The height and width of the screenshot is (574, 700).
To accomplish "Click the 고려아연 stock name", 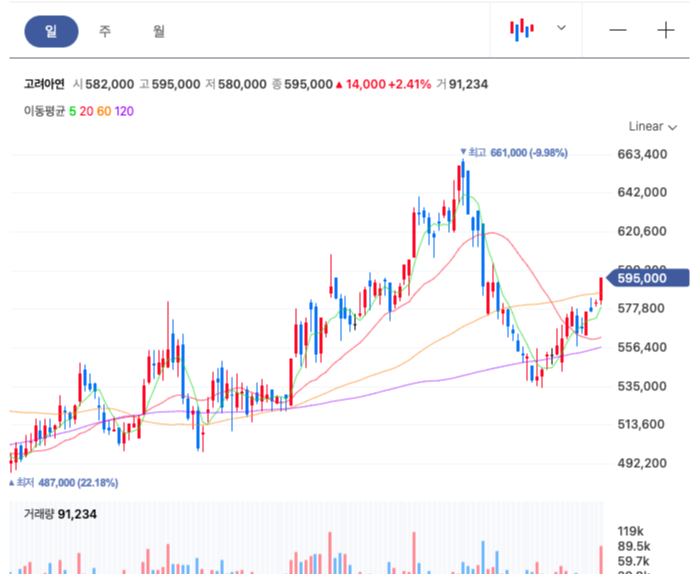I will (x=44, y=84).
